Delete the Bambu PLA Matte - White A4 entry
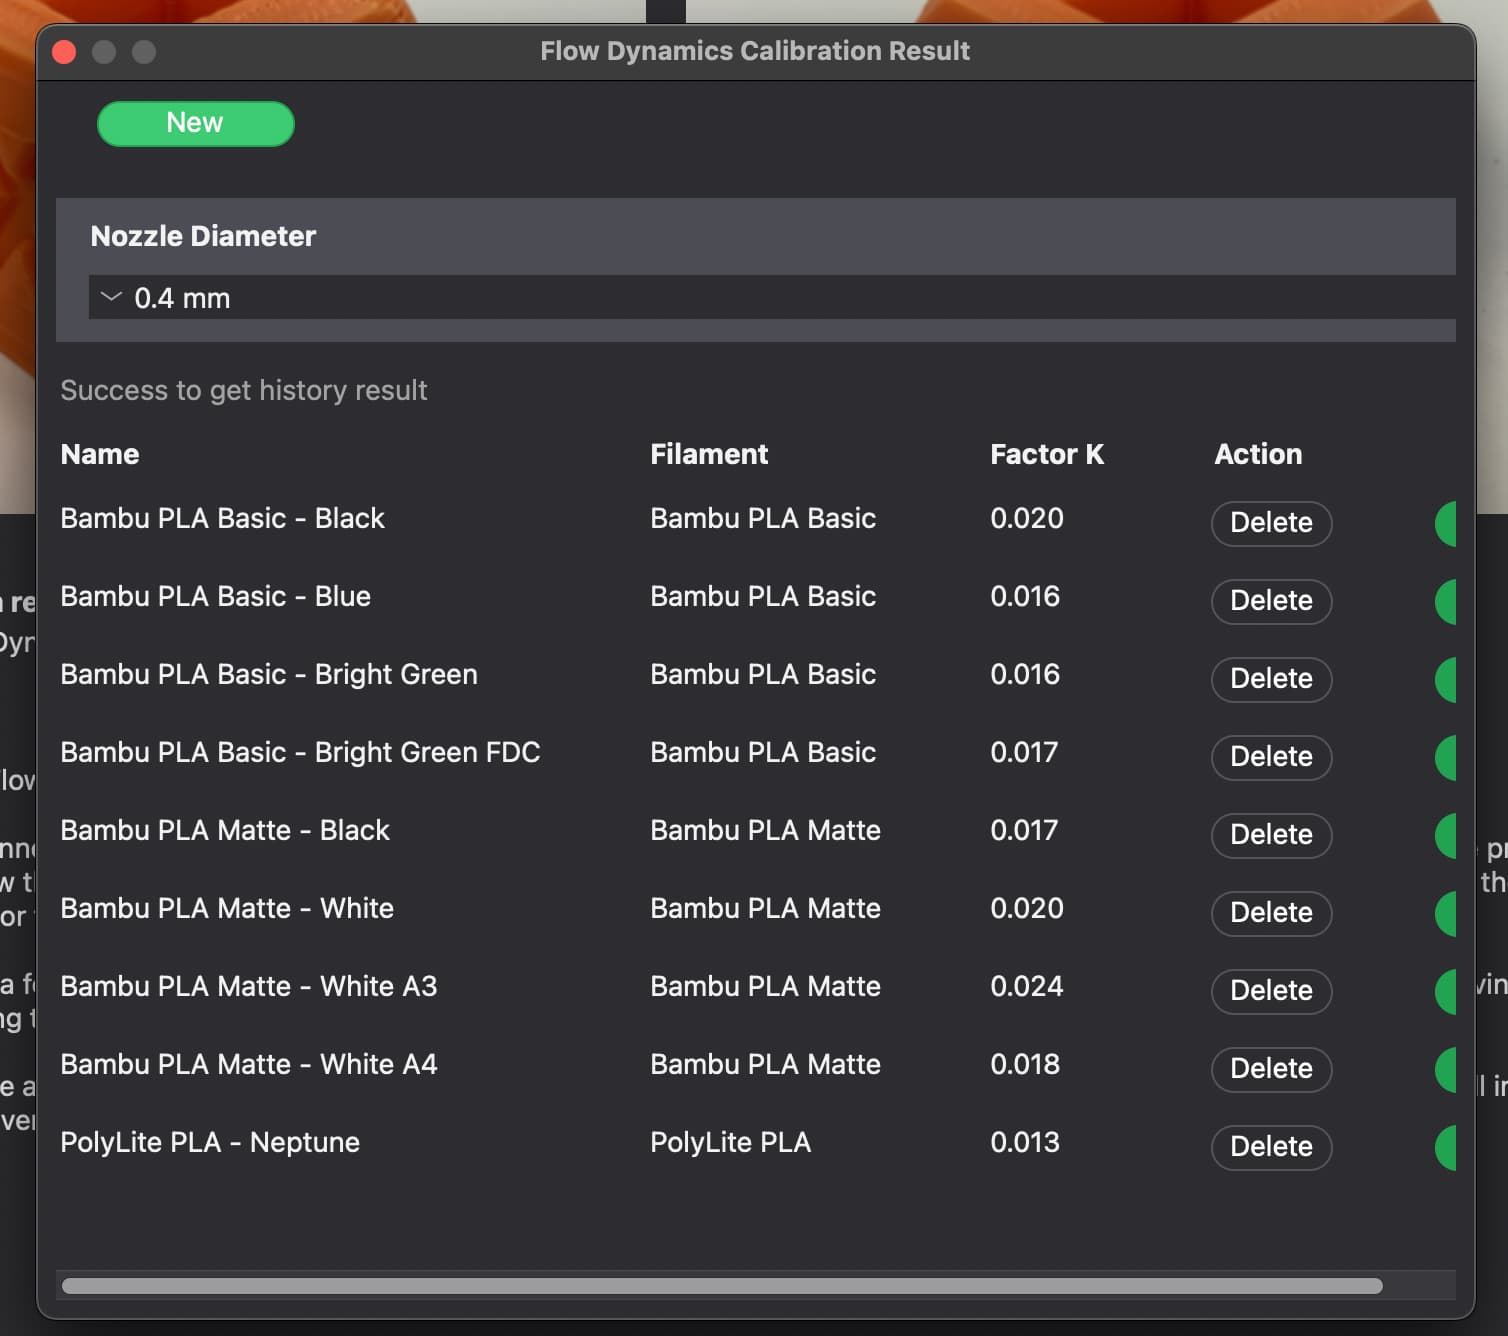The image size is (1508, 1336). (x=1271, y=1069)
